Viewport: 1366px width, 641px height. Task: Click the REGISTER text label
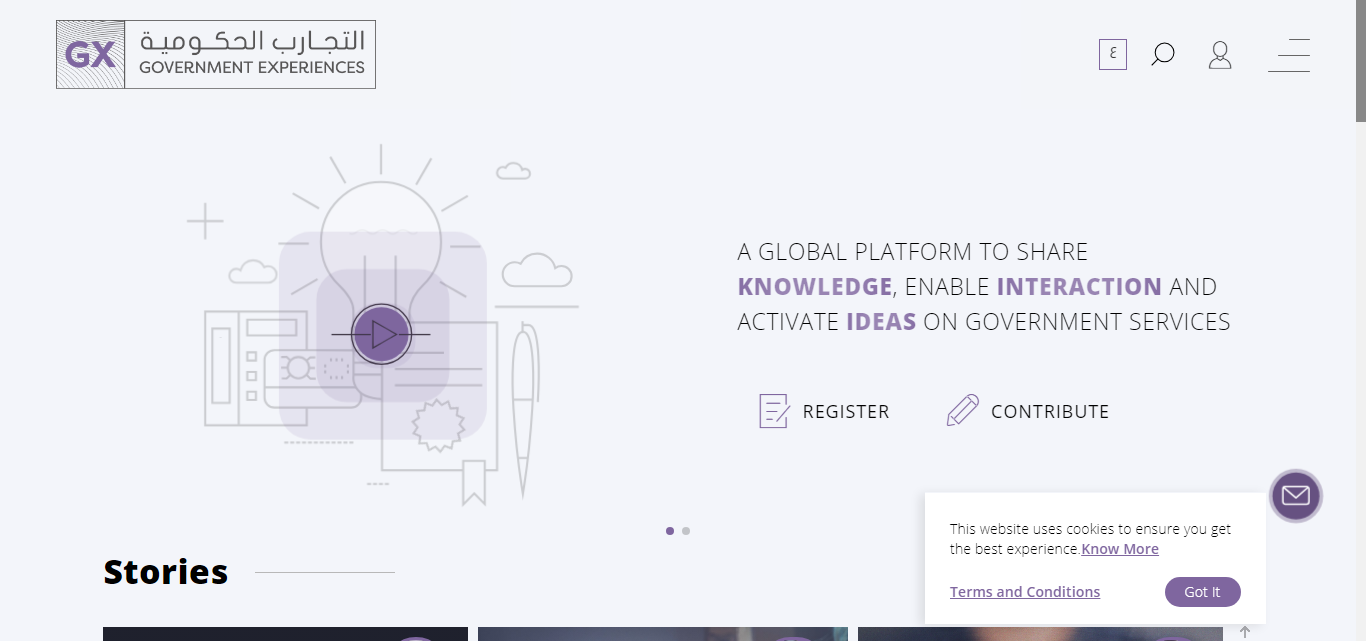(x=845, y=412)
